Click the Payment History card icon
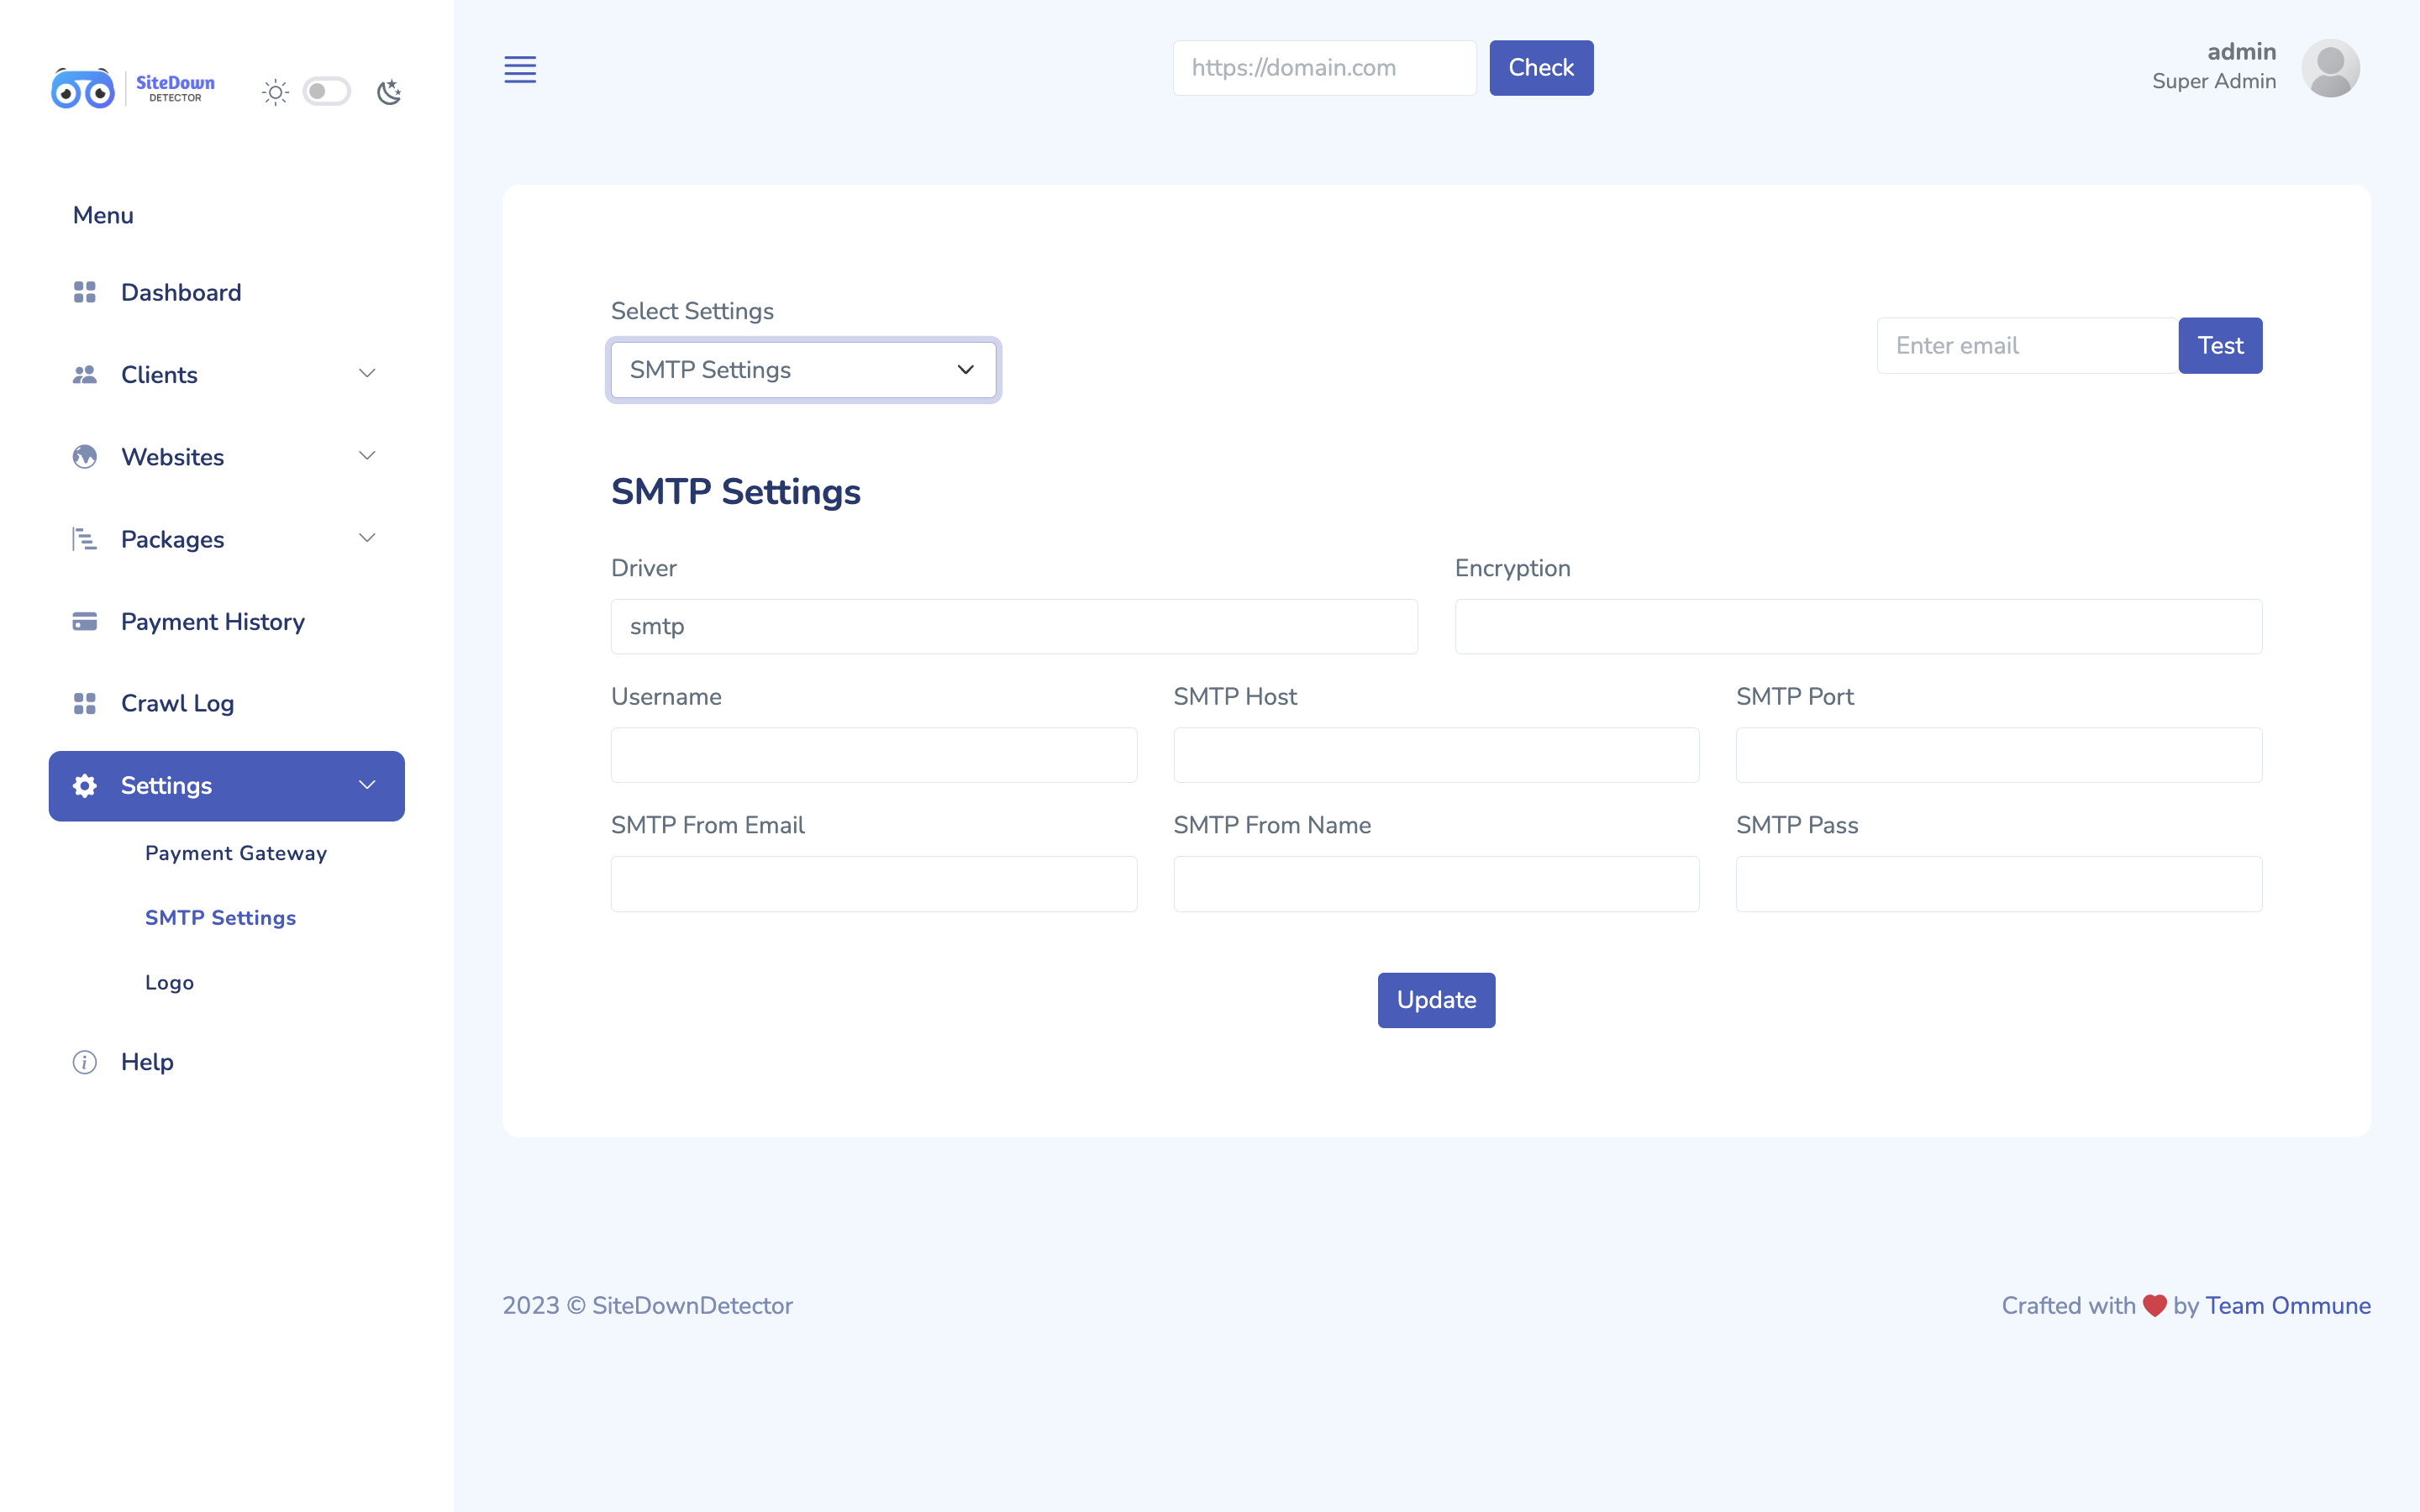 click(x=85, y=621)
